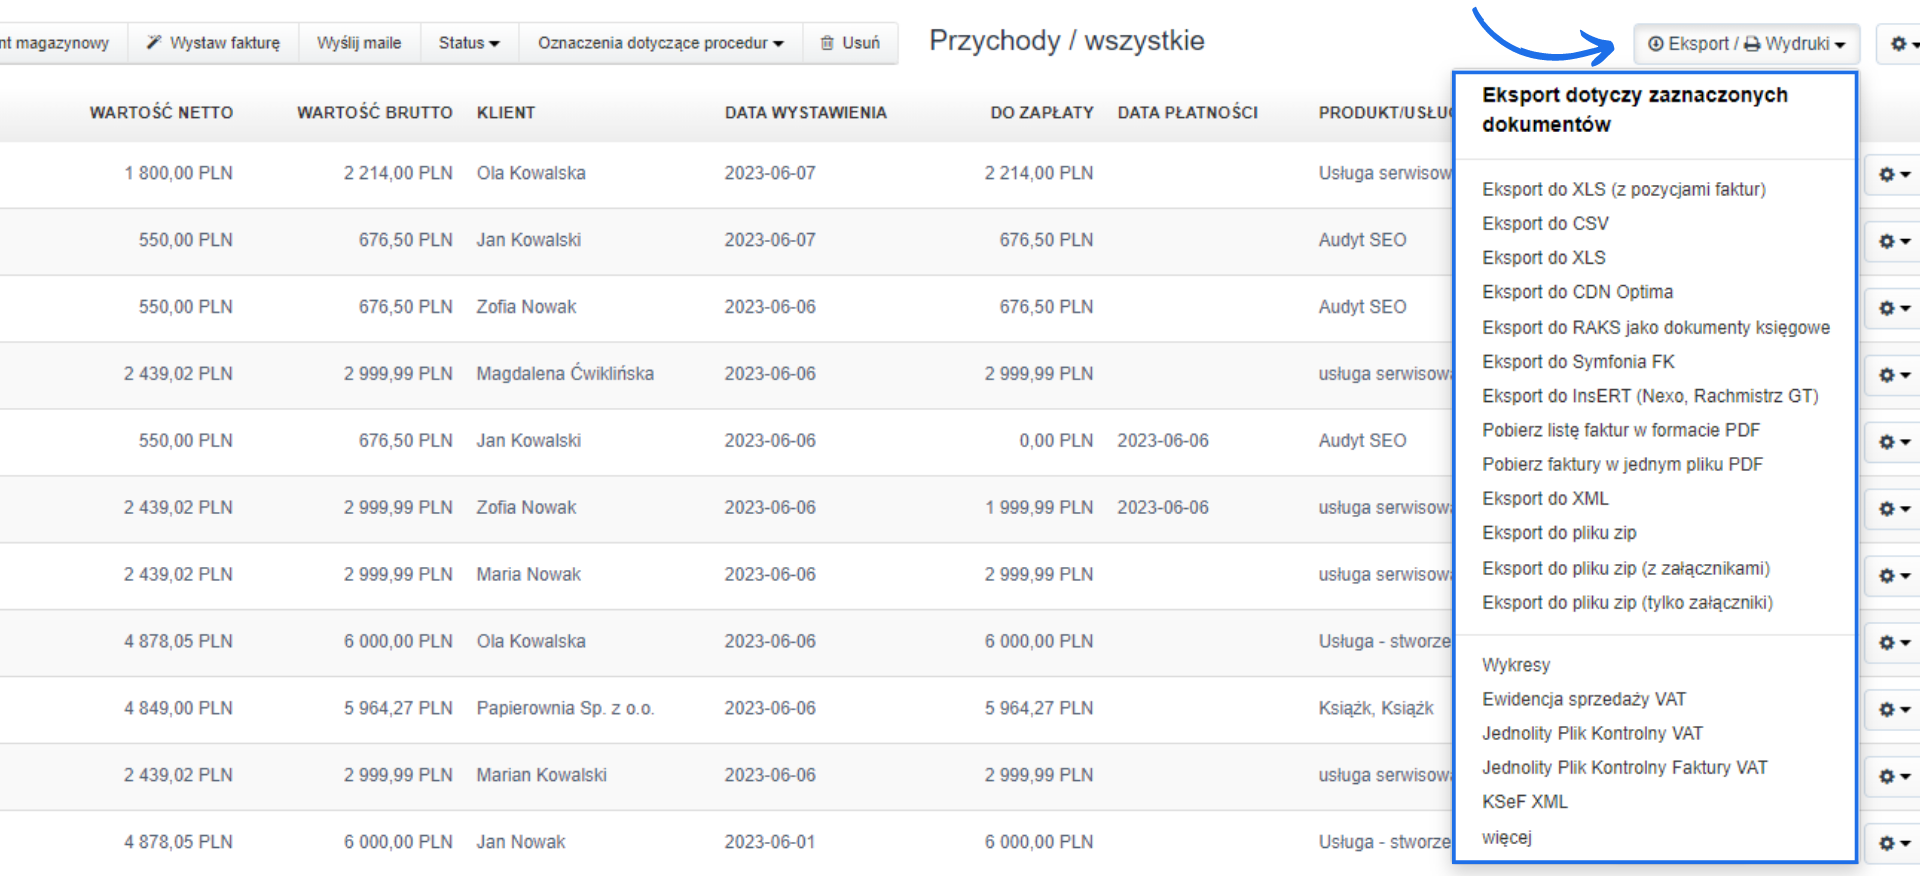Open gear menu for Ola Kowalska 6 000,00 row
This screenshot has height=876, width=1920.
click(x=1894, y=642)
